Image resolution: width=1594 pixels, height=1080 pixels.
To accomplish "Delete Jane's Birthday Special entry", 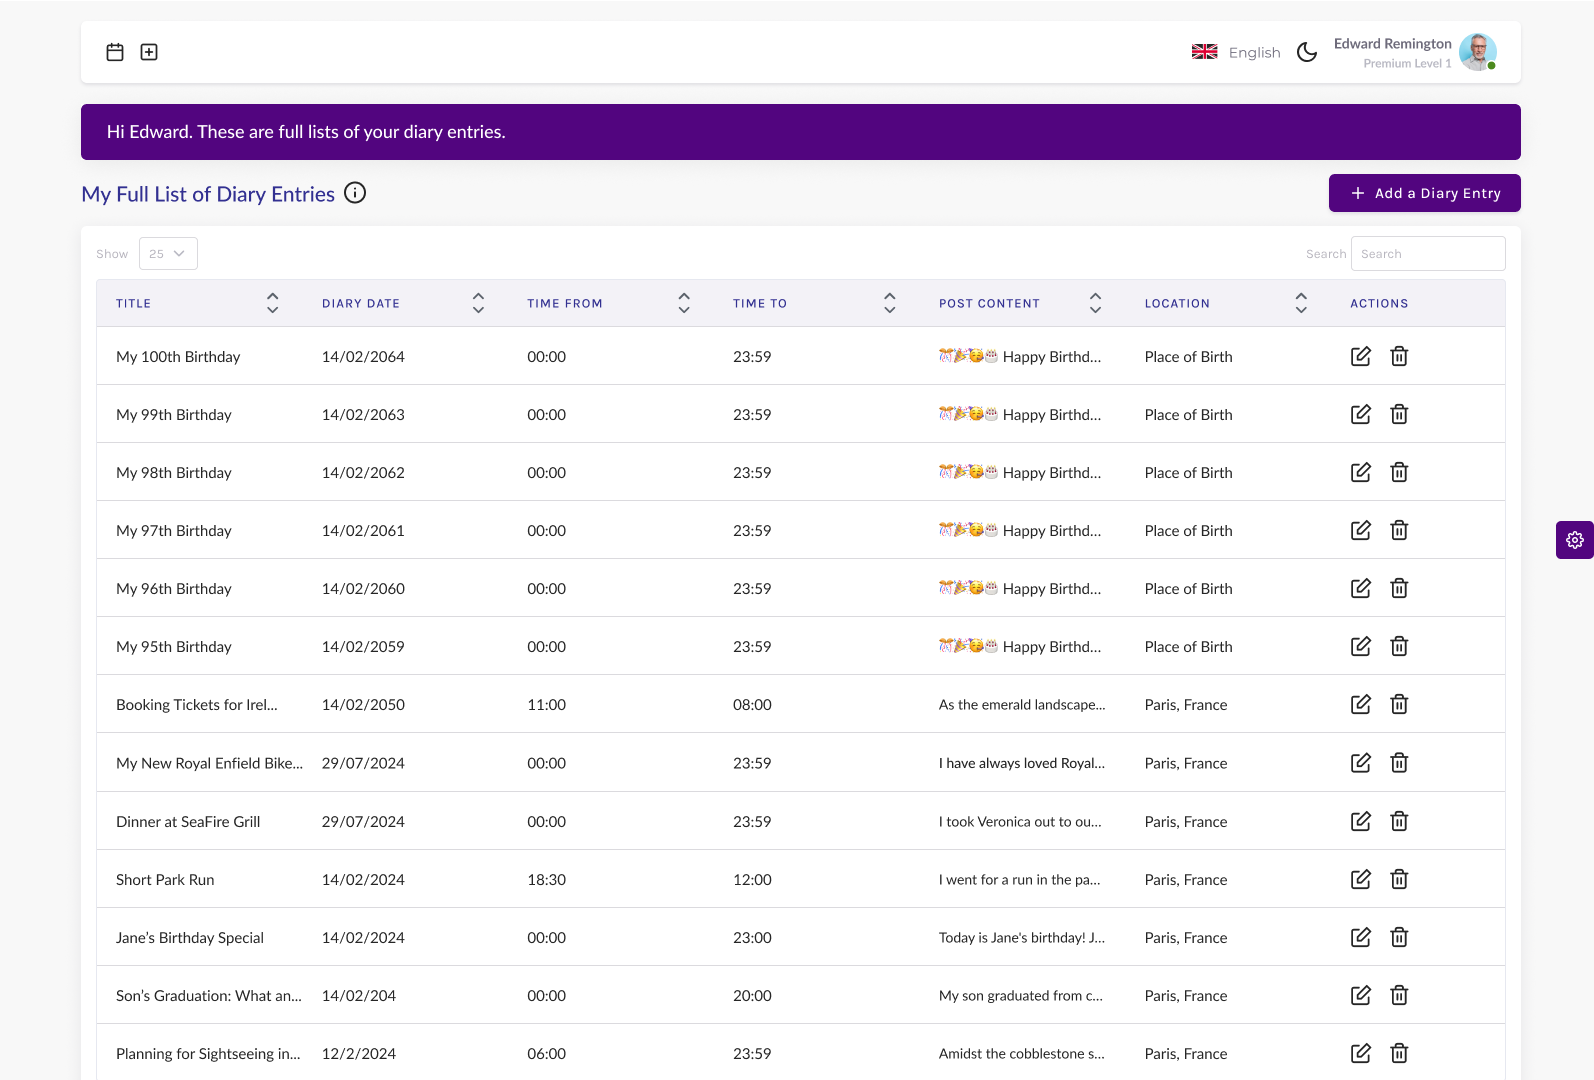I will click(x=1399, y=937).
